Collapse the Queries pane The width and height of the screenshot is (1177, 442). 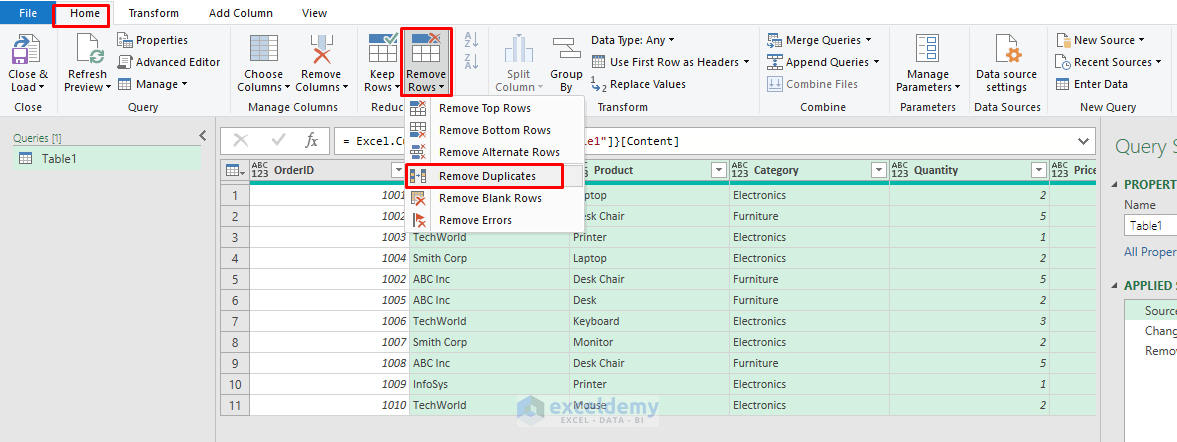(x=202, y=135)
